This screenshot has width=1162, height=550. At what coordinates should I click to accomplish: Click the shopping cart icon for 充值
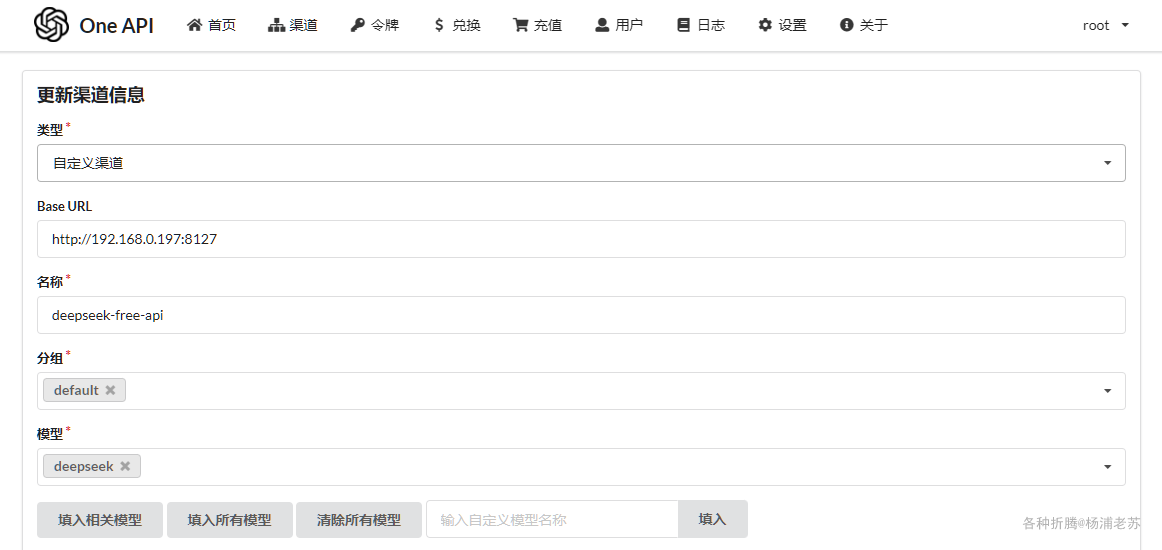[521, 25]
